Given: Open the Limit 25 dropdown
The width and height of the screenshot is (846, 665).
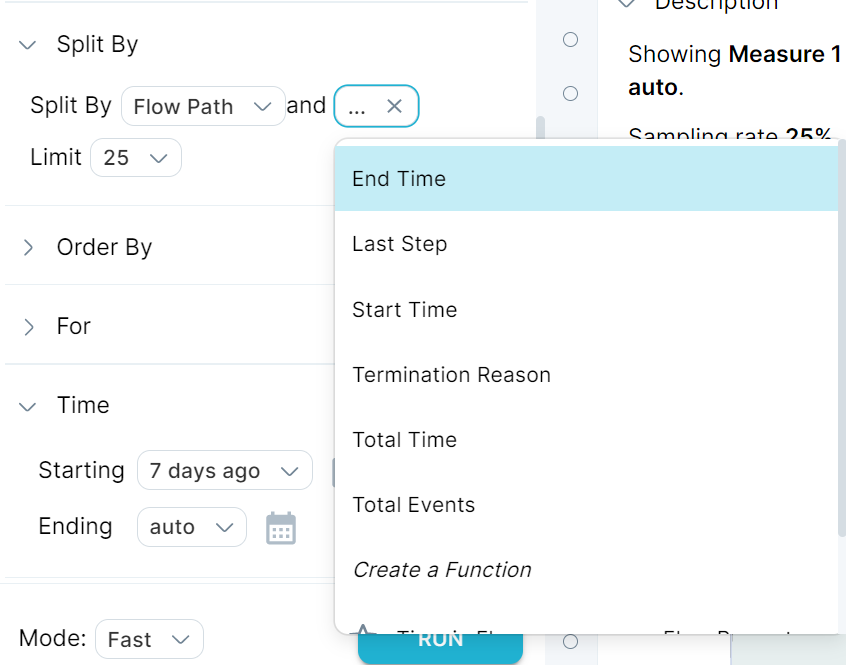Looking at the screenshot, I should (136, 157).
